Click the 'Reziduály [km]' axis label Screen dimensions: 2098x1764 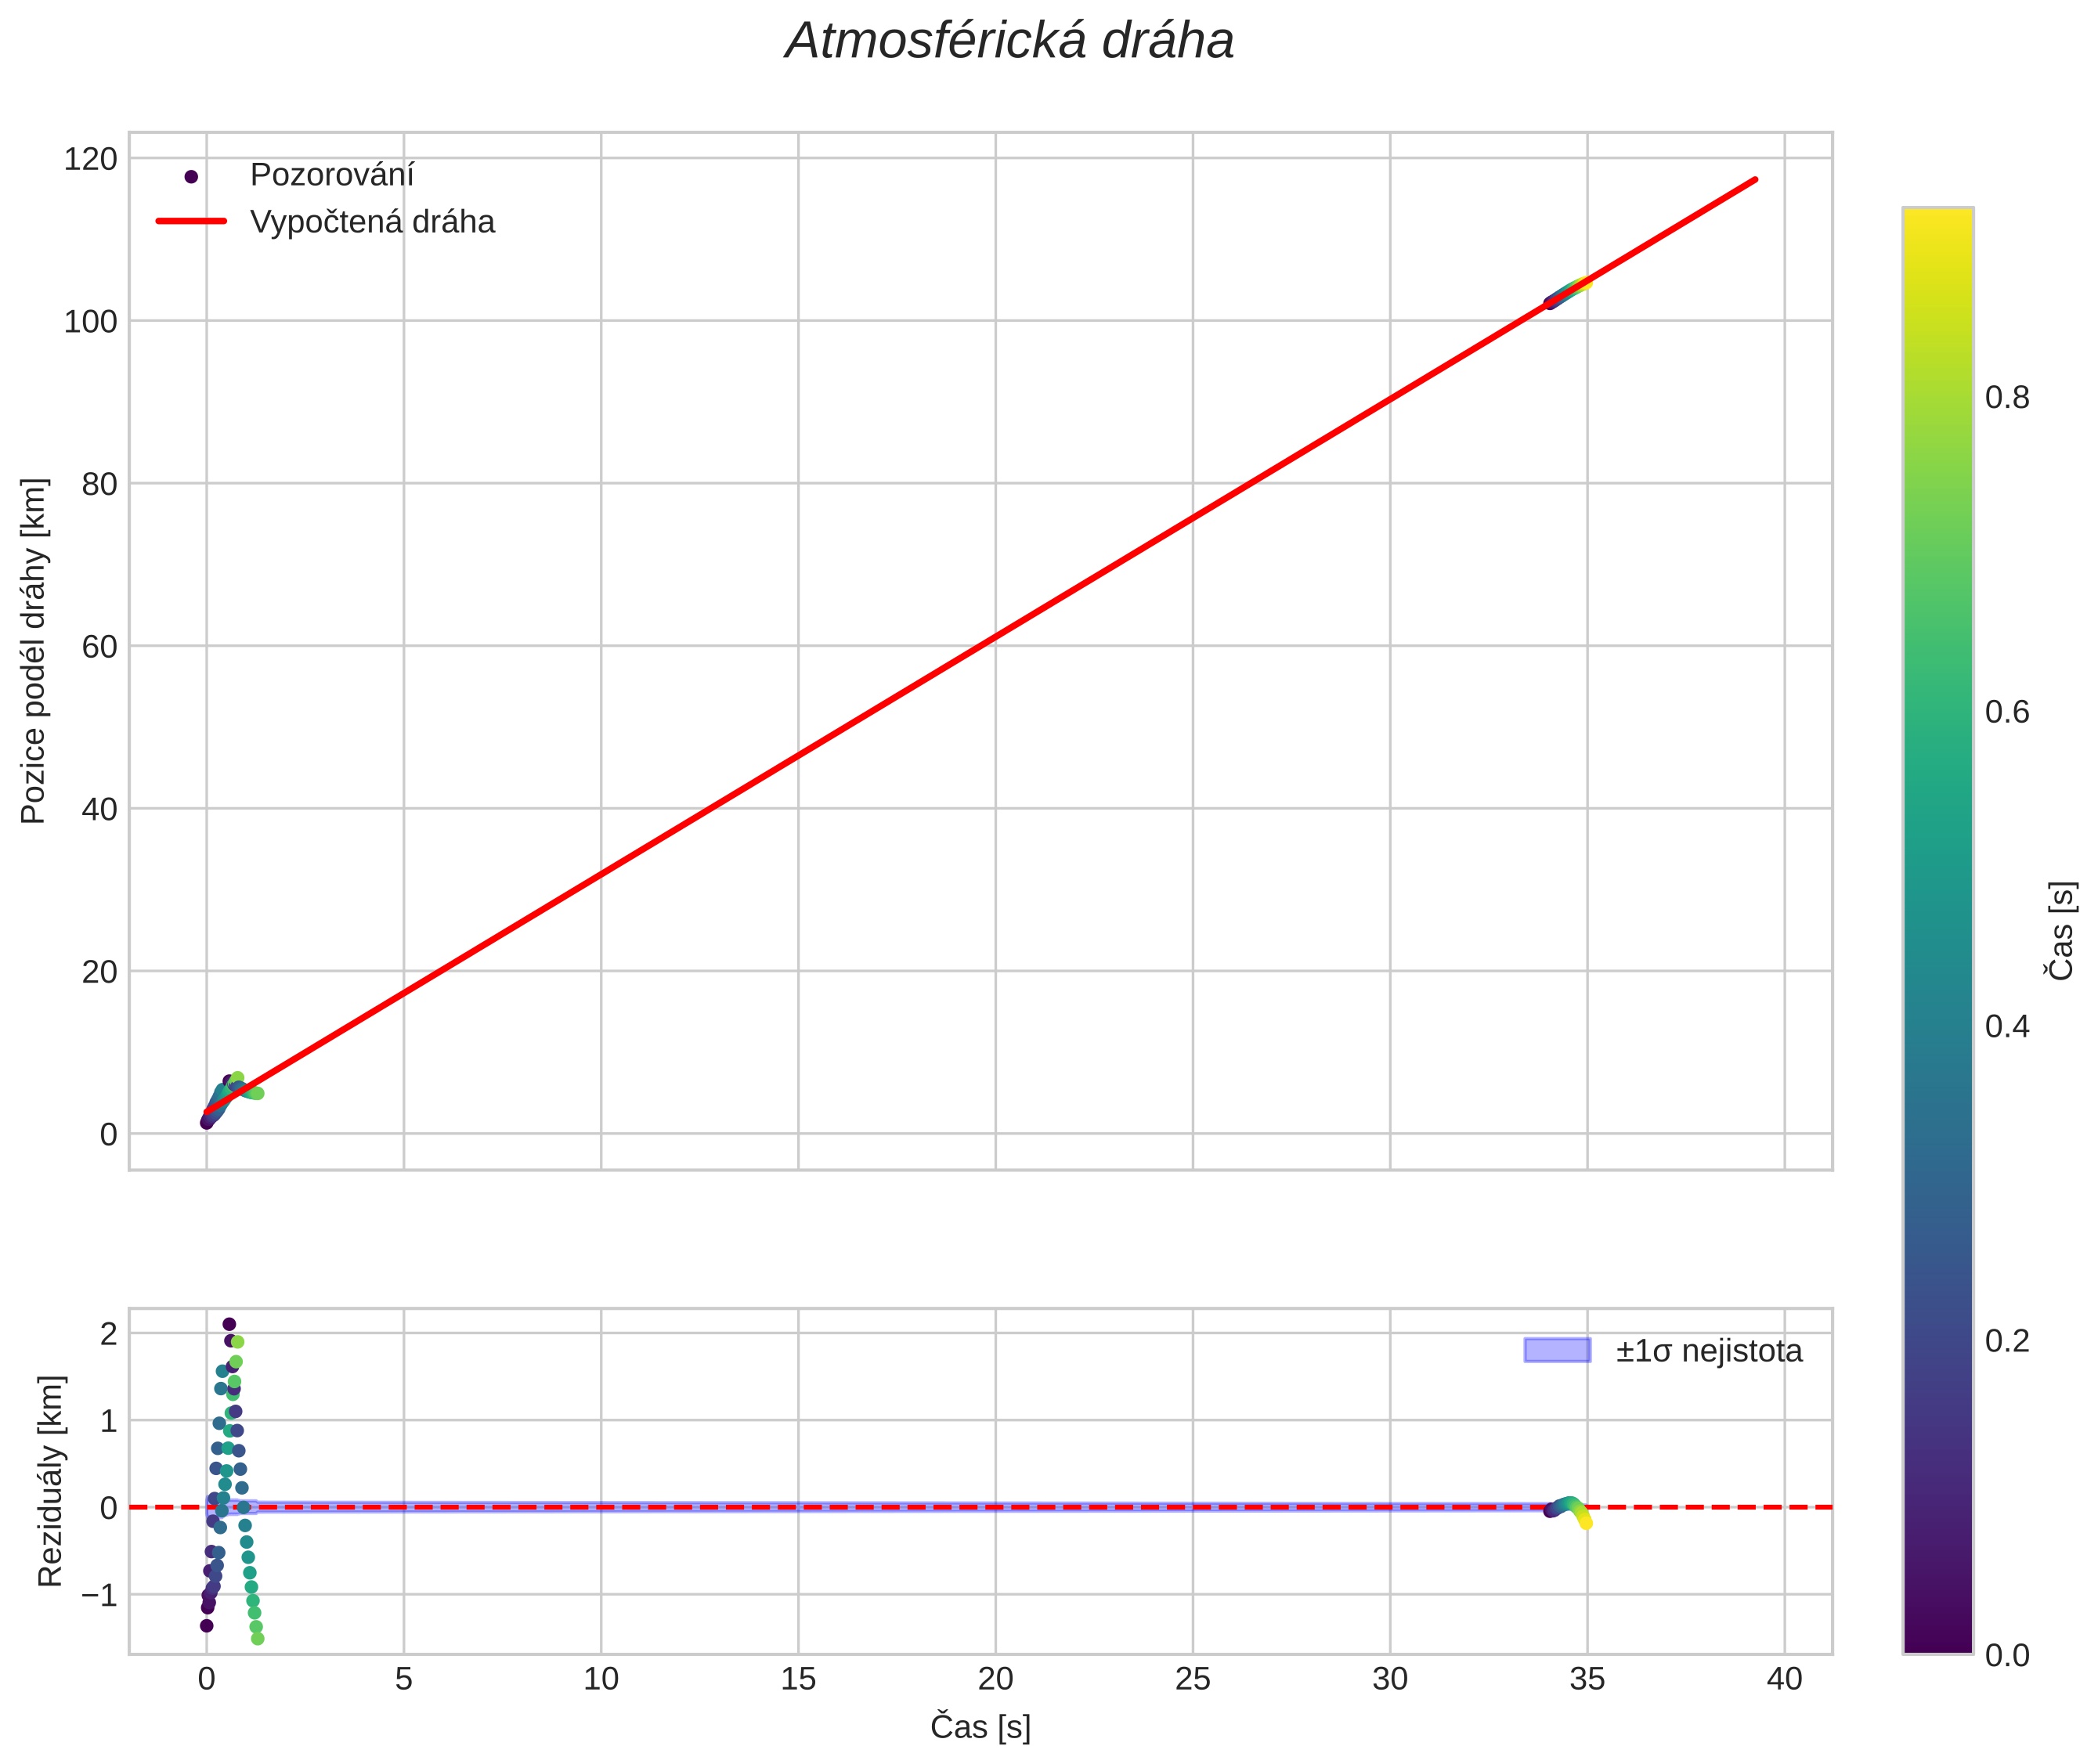point(50,1481)
